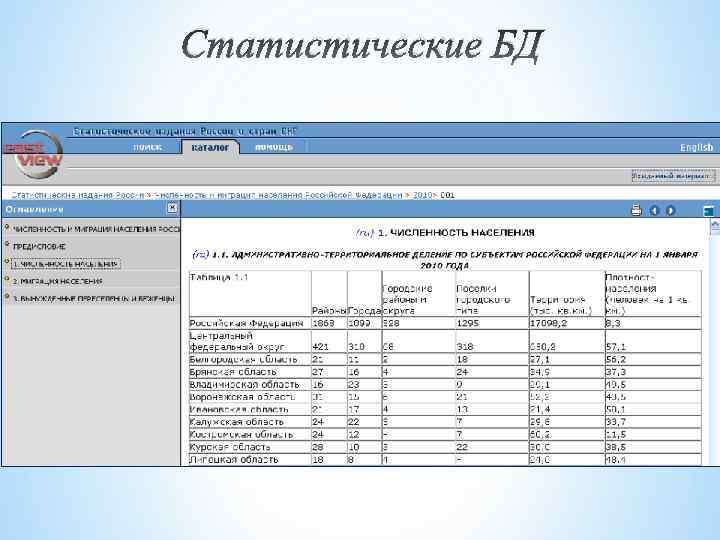The image size is (720, 540).
Task: Select 1. ЧИСЛЕННОСТЬ НАСЕЛЕНИЯ contents item
Action: (66, 264)
